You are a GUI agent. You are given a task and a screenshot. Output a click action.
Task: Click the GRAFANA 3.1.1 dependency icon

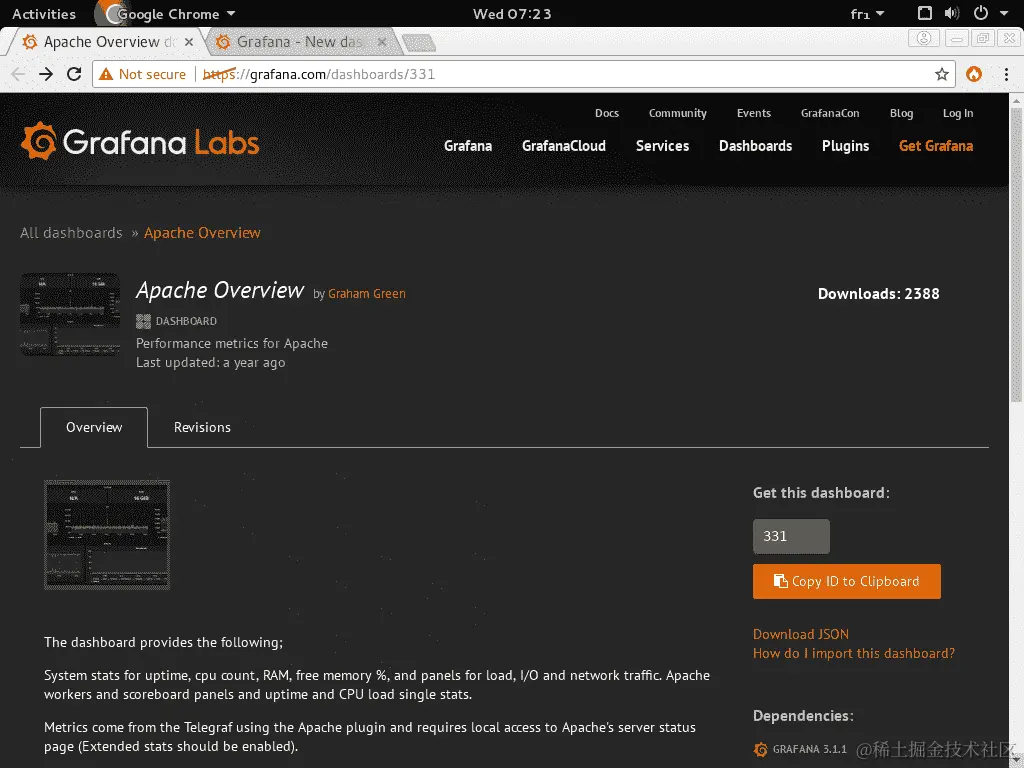[761, 750]
